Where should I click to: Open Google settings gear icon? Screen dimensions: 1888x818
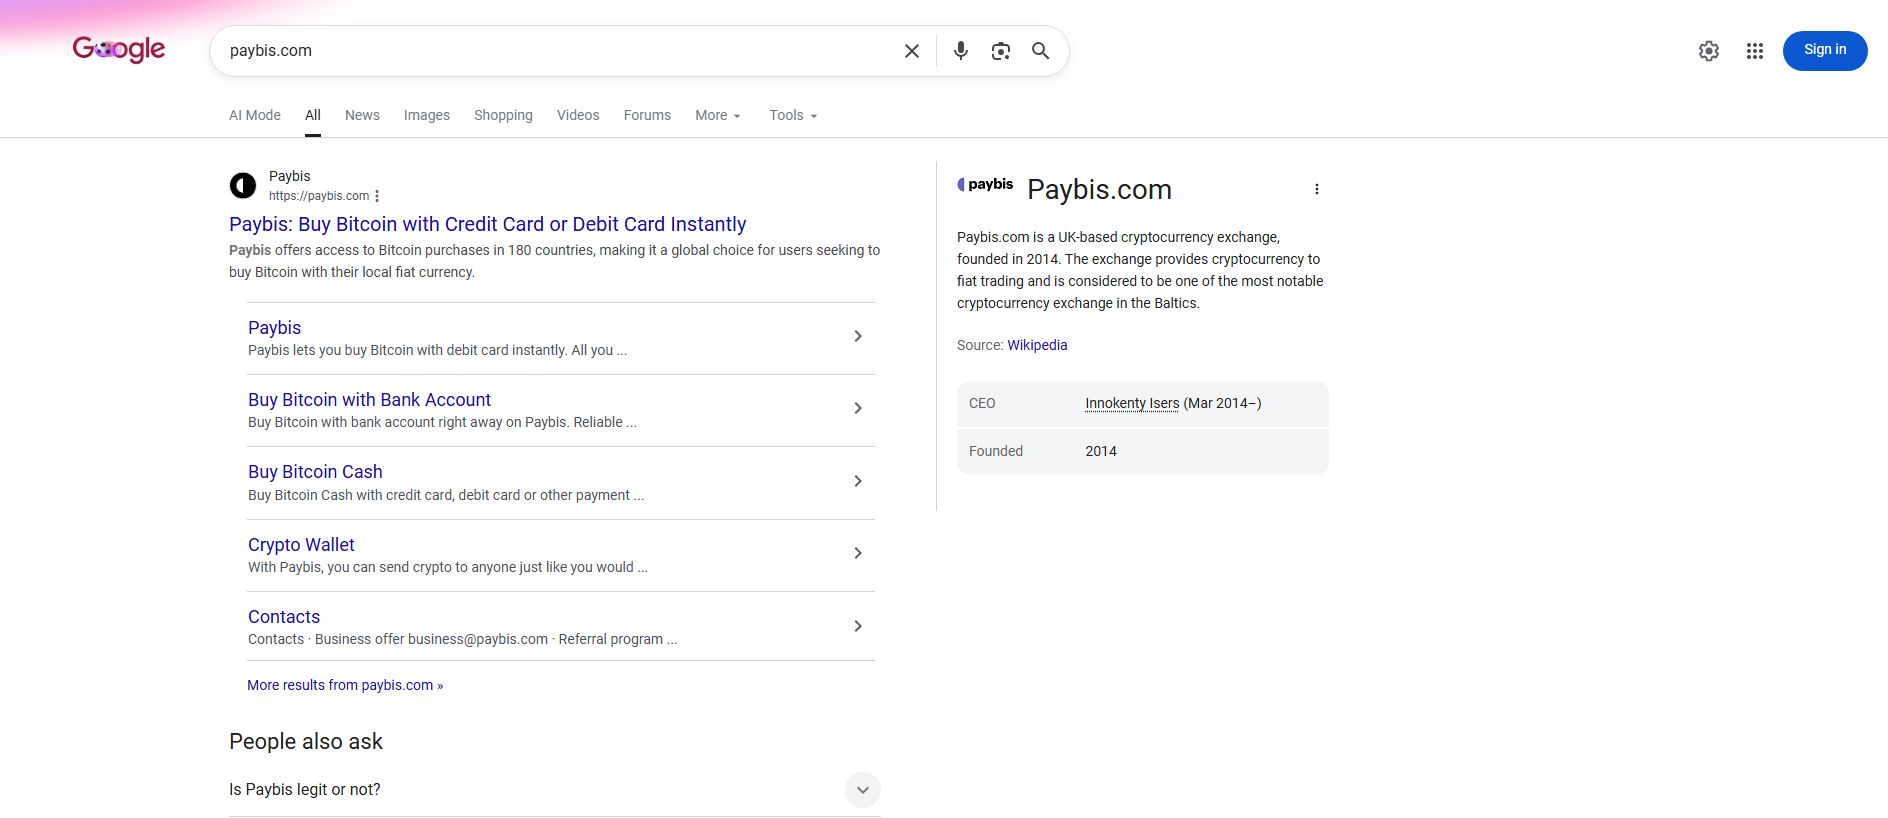tap(1709, 51)
